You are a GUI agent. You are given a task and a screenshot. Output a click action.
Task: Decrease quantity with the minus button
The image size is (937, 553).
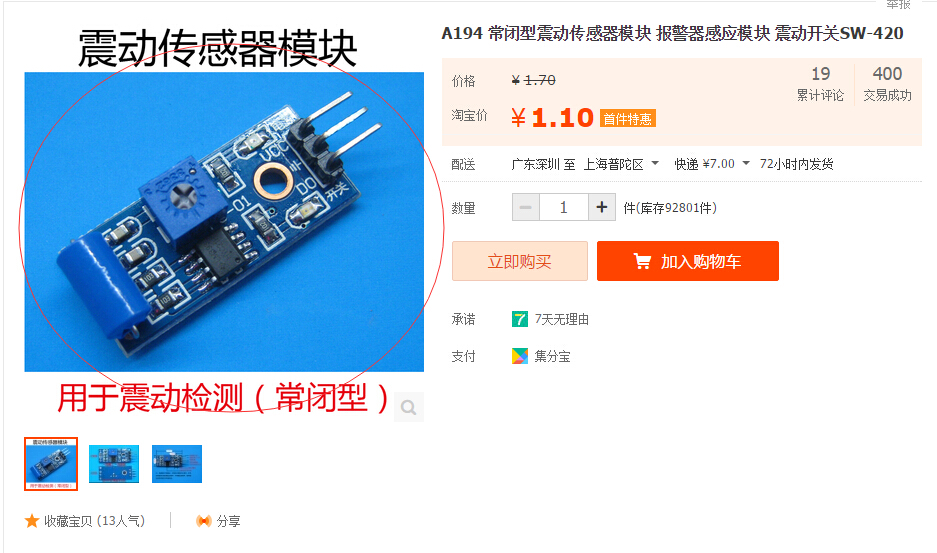(526, 207)
